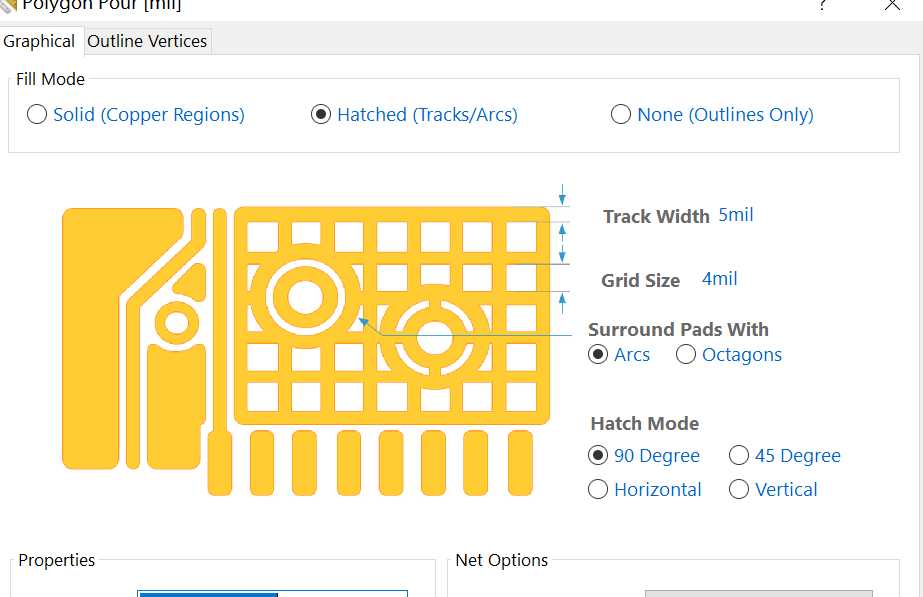
Task: Edit the Grid Size 4mil value
Action: tap(719, 278)
